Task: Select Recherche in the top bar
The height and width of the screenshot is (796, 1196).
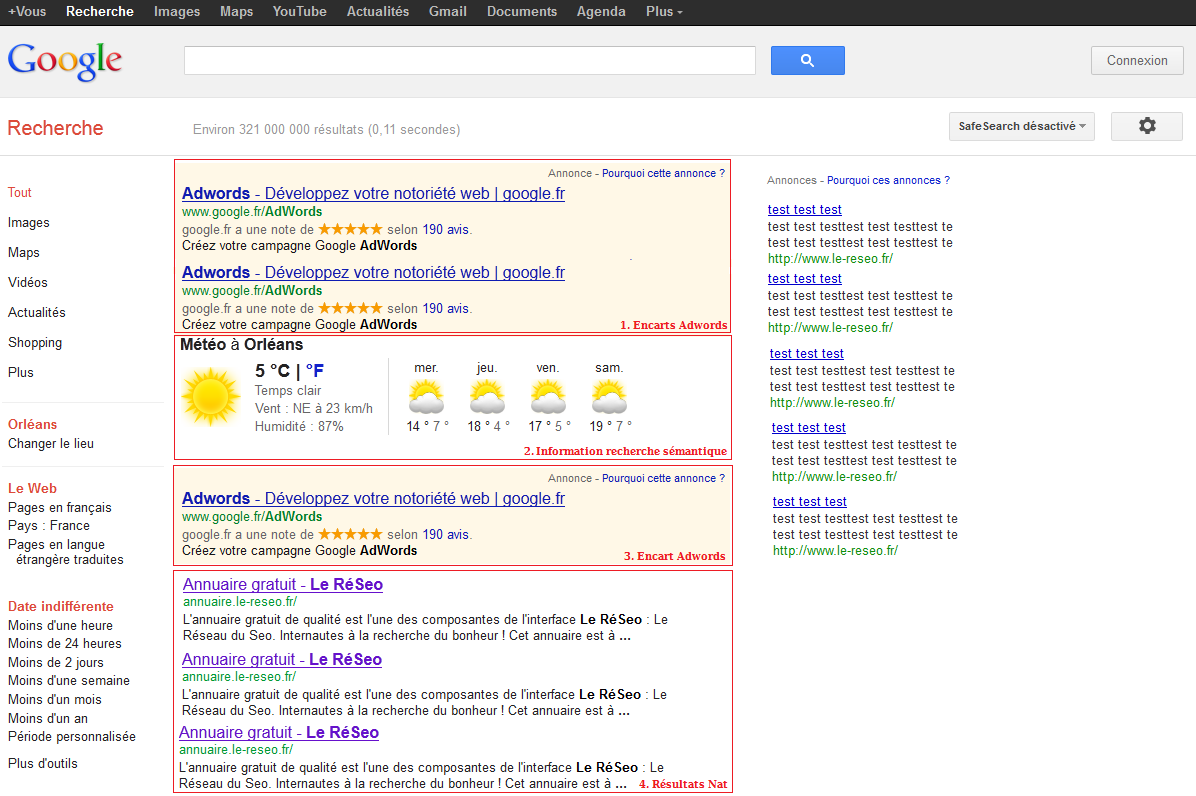Action: [x=100, y=11]
